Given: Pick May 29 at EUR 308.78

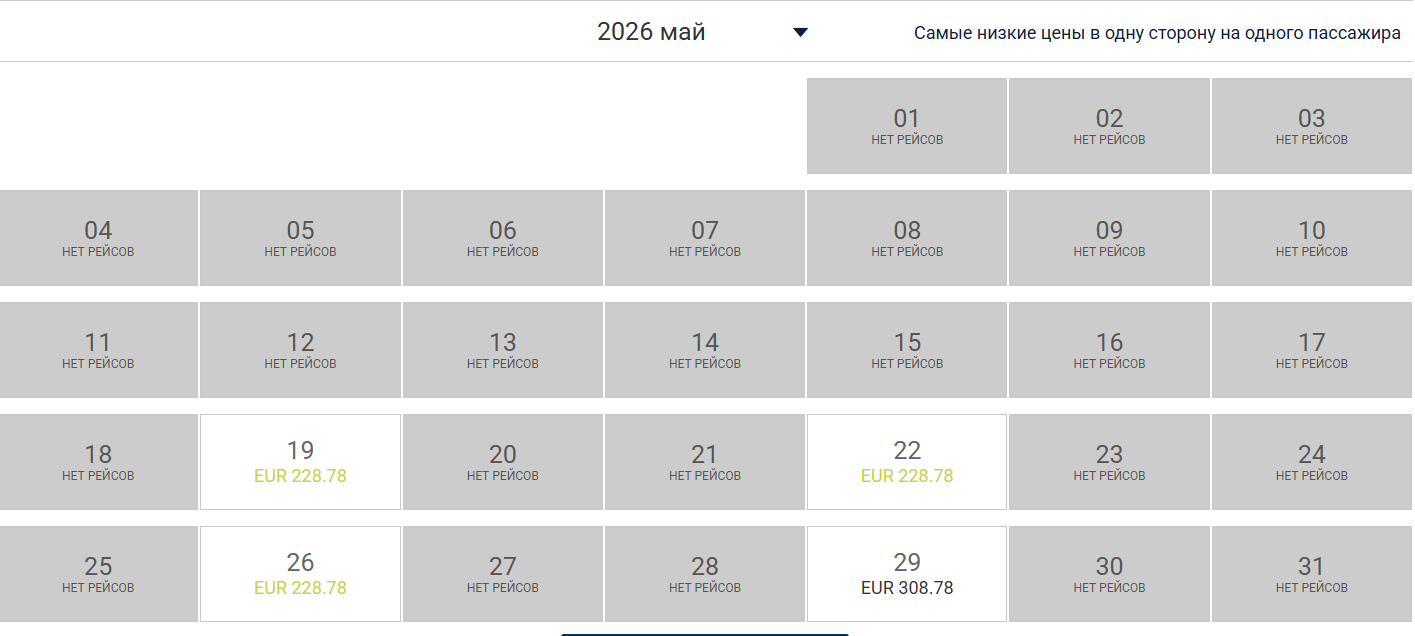Looking at the screenshot, I should click(x=907, y=574).
